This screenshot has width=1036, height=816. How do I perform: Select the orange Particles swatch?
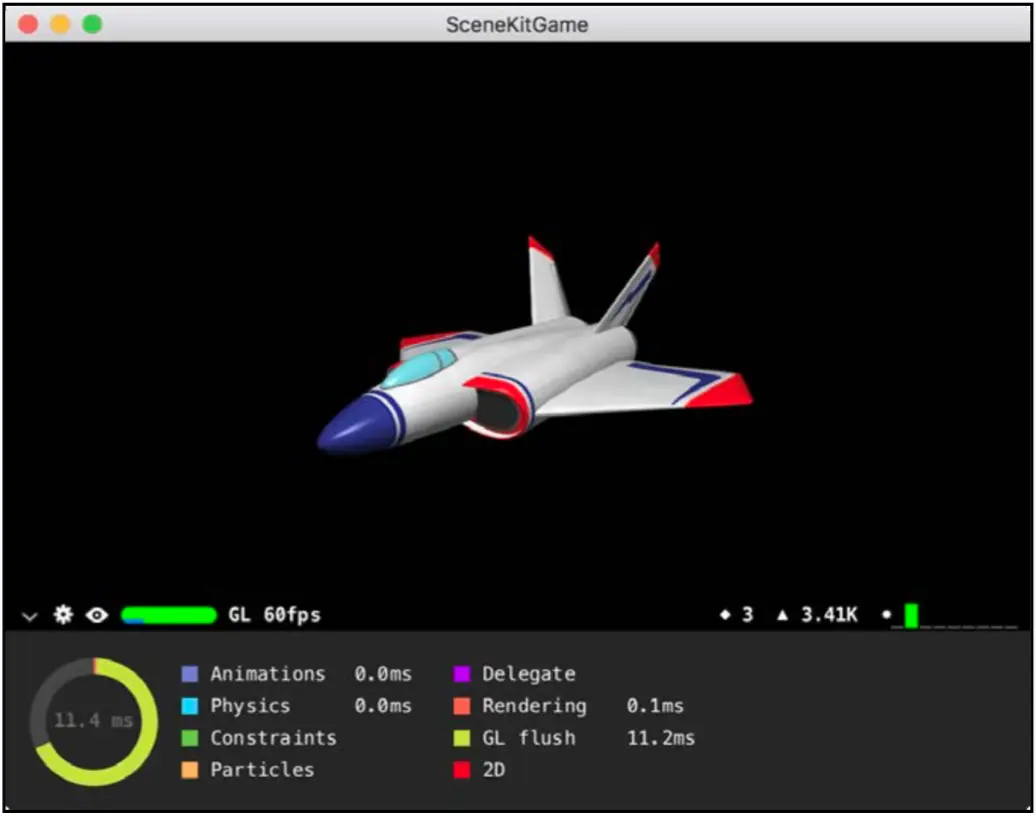(x=190, y=770)
